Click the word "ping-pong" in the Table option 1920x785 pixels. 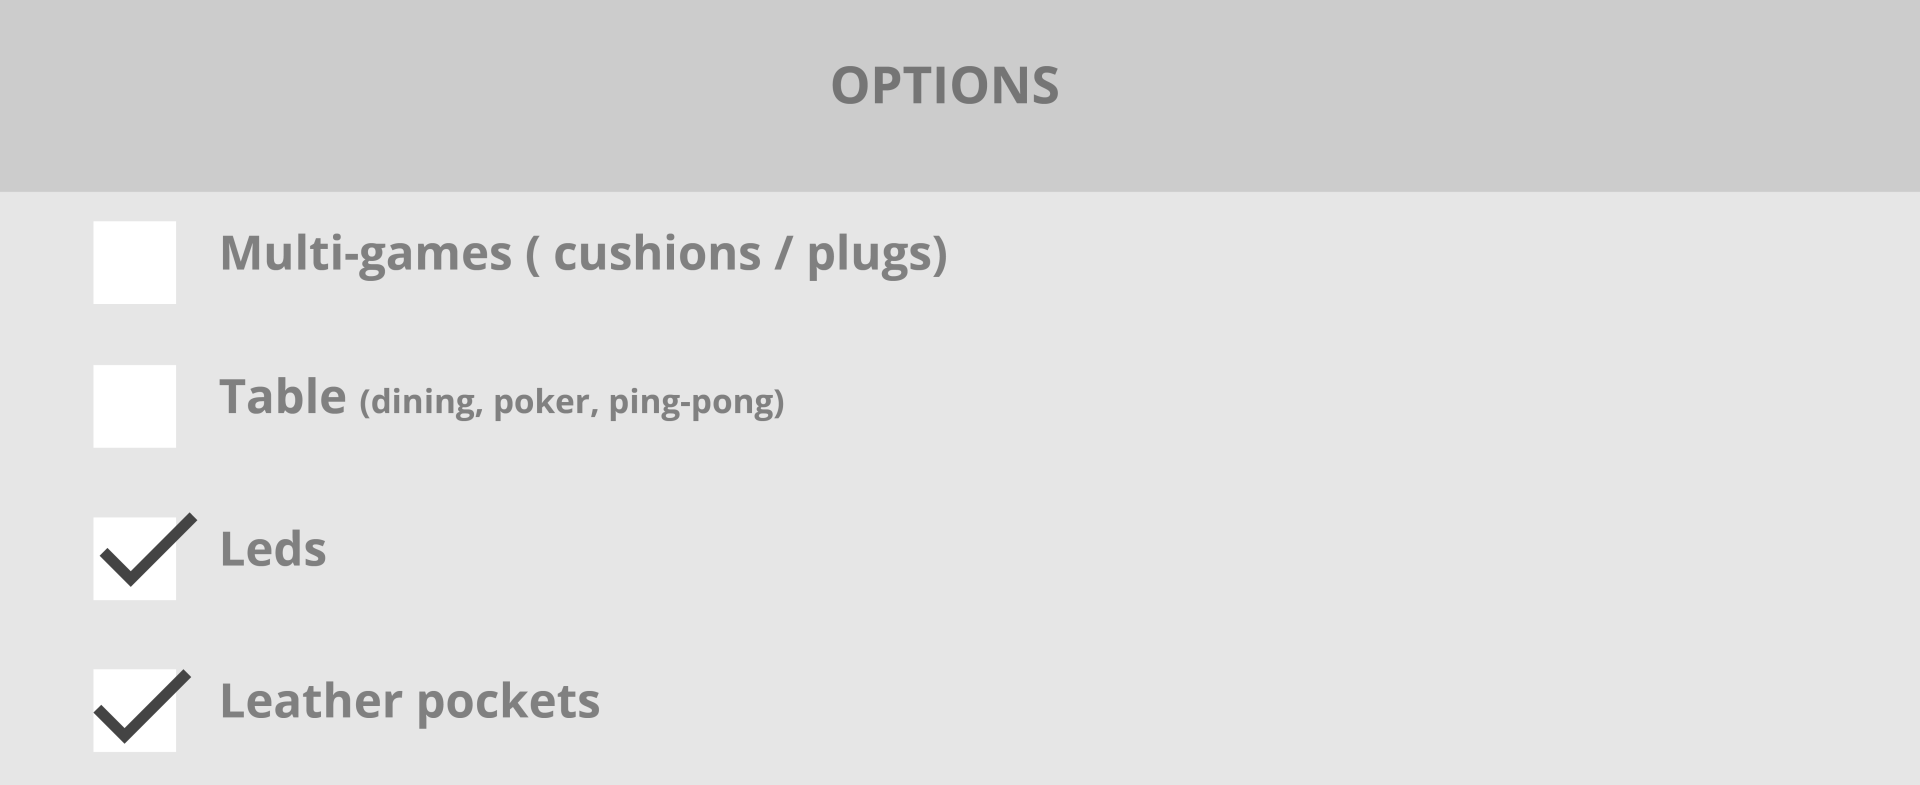(696, 403)
